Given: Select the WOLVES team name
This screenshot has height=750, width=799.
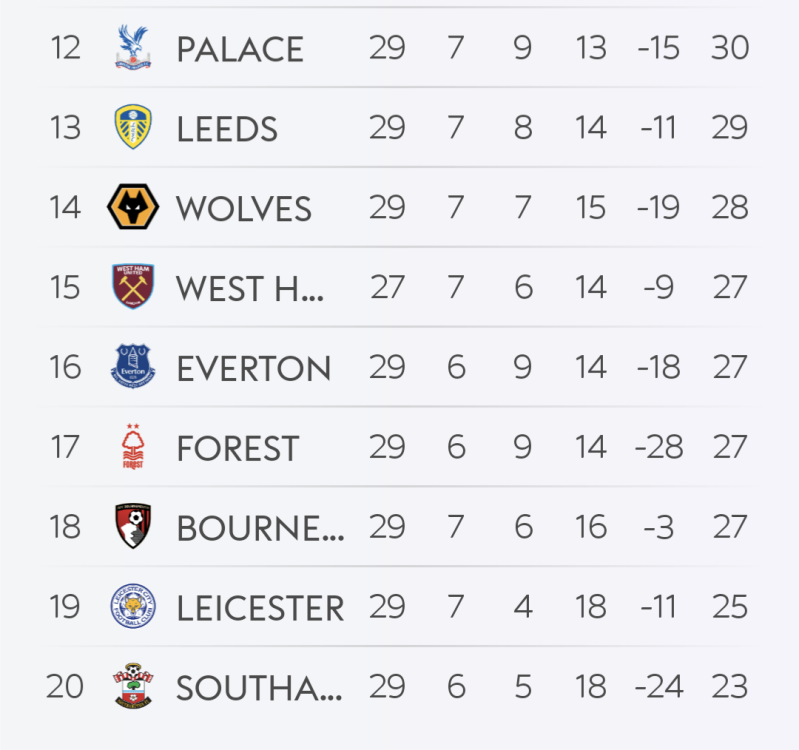Looking at the screenshot, I should point(243,209).
